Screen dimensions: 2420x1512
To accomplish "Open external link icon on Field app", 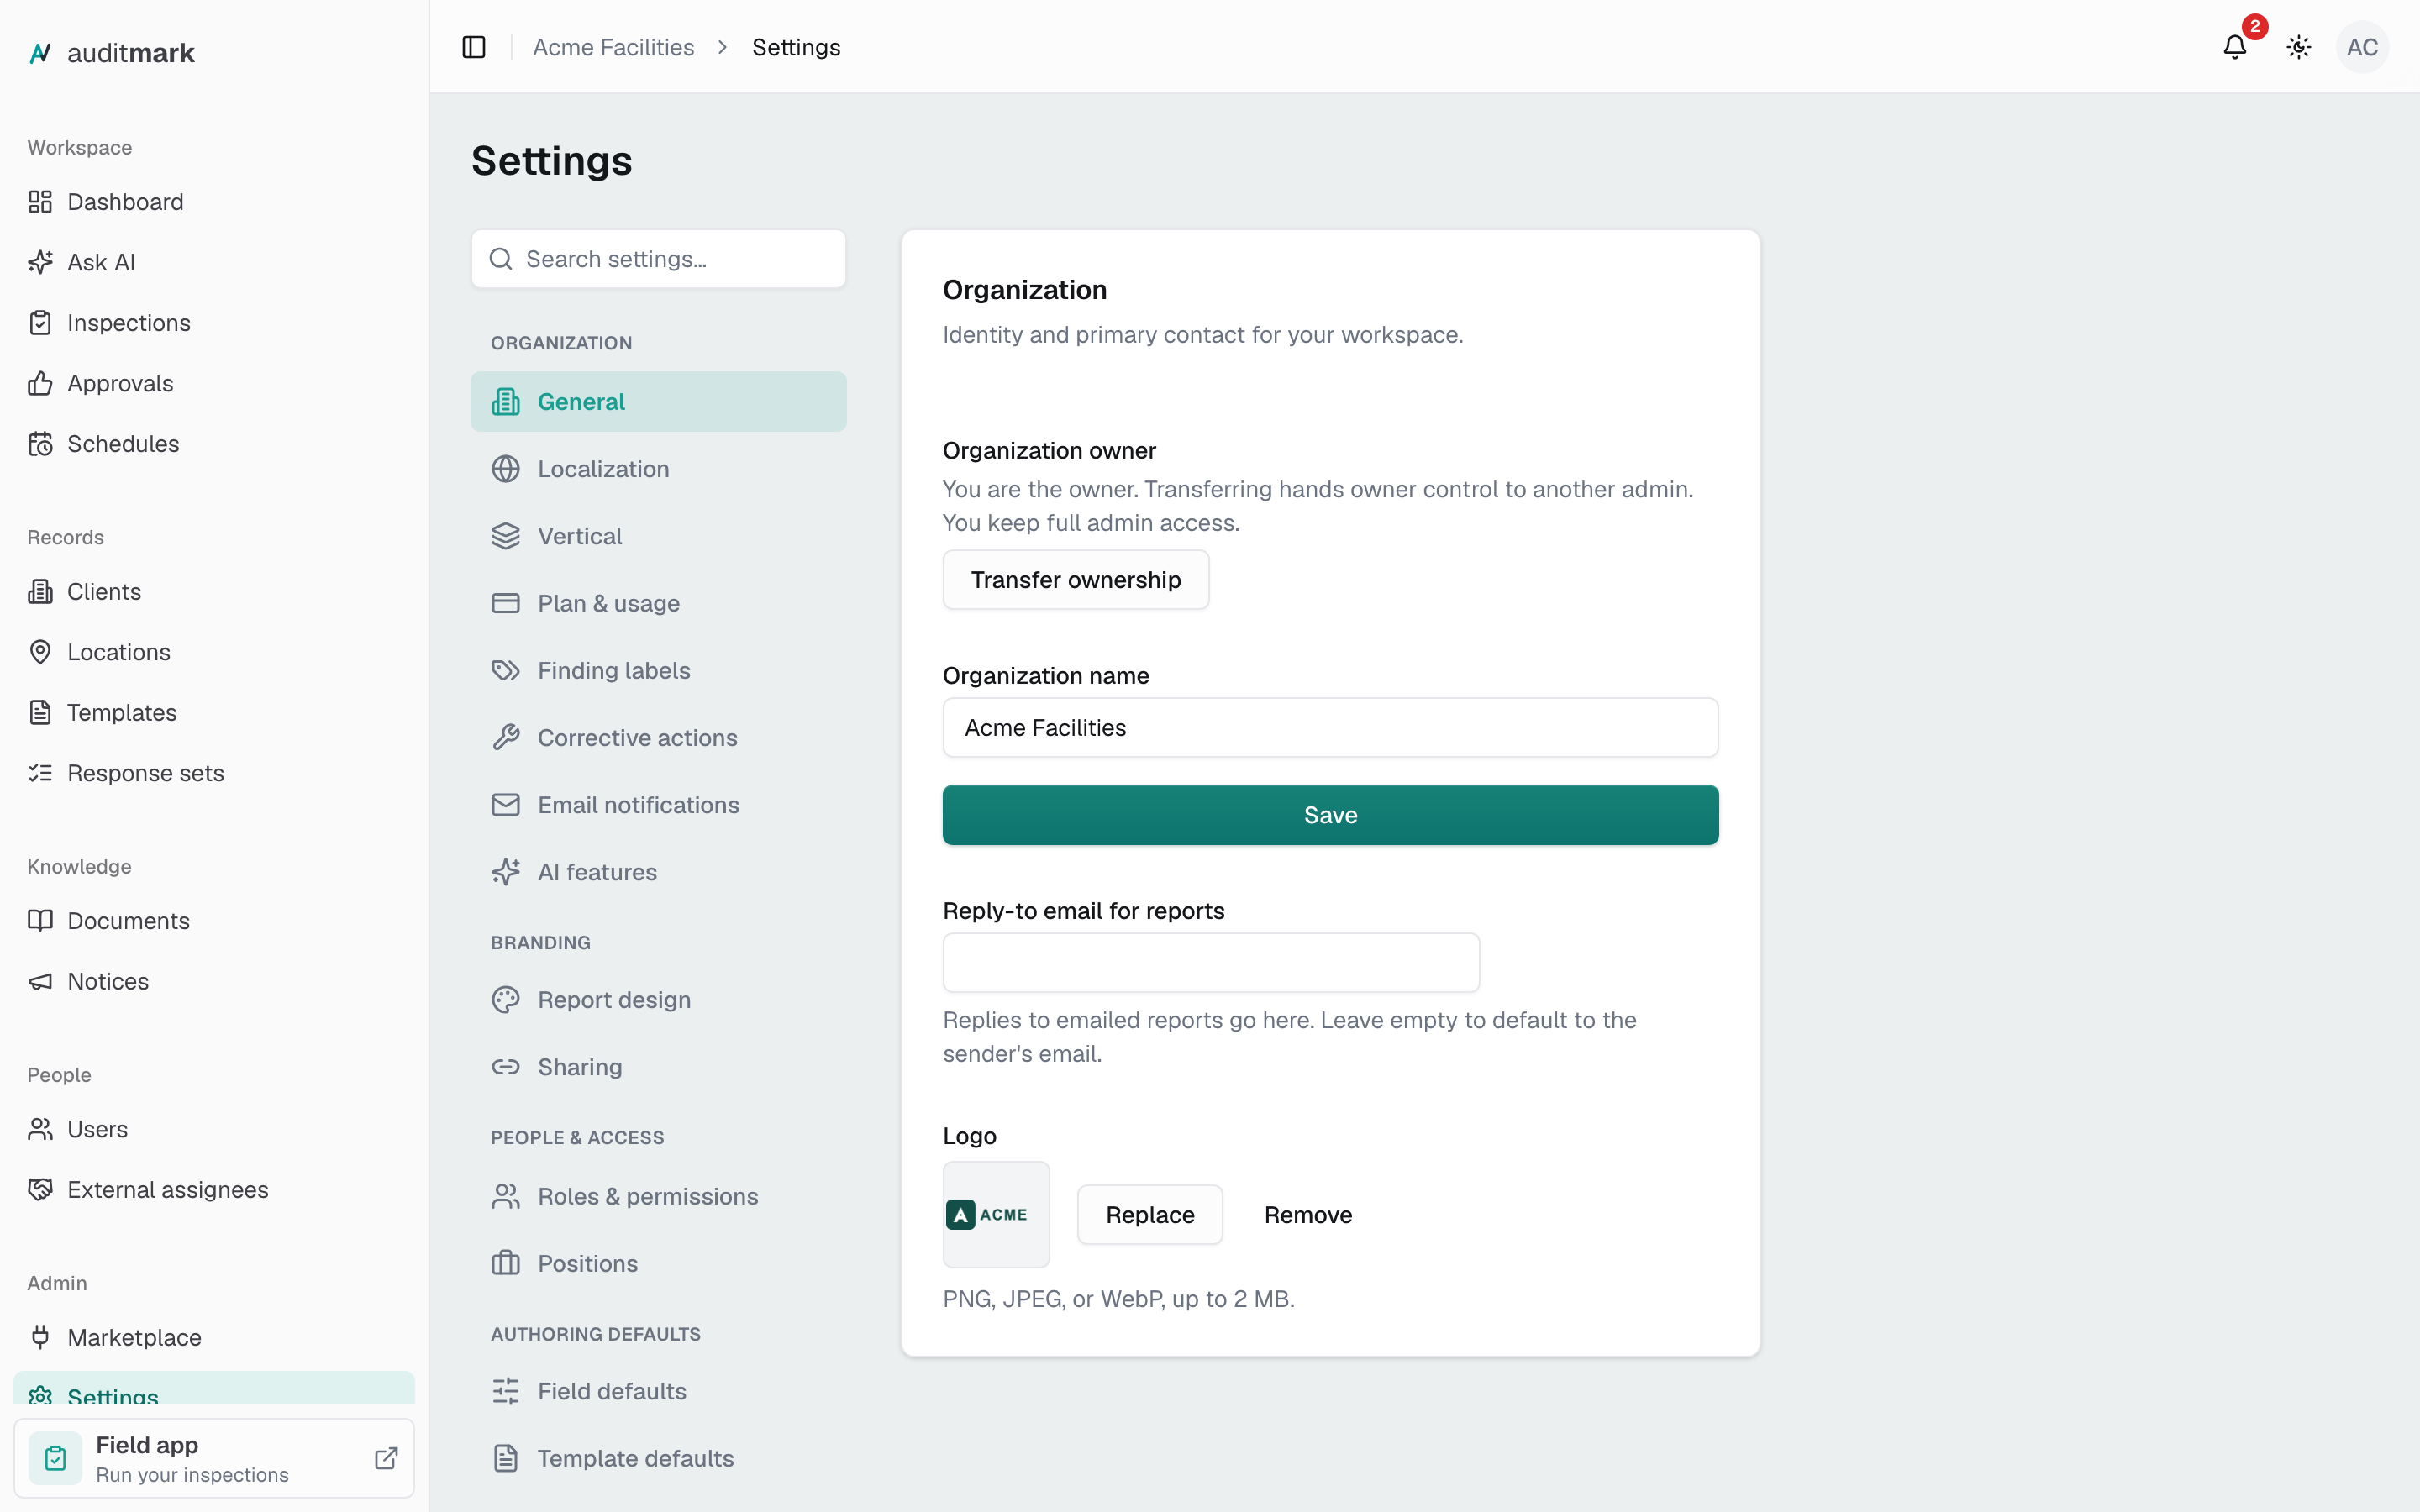I will click(386, 1458).
